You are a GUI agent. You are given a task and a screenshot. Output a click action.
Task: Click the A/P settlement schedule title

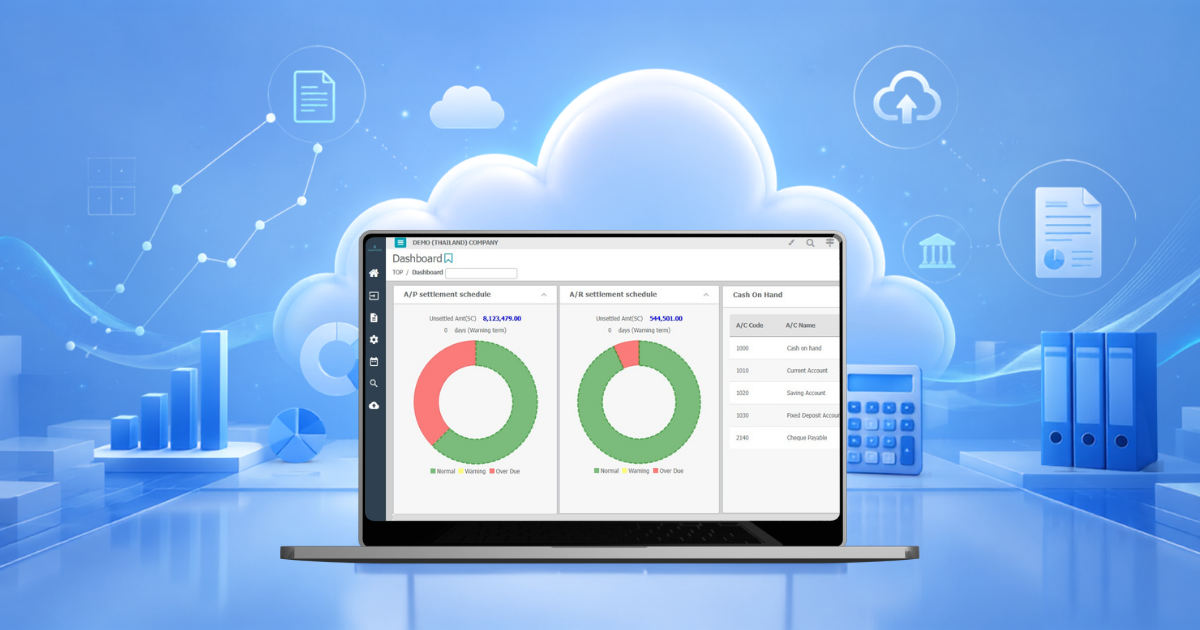(447, 295)
